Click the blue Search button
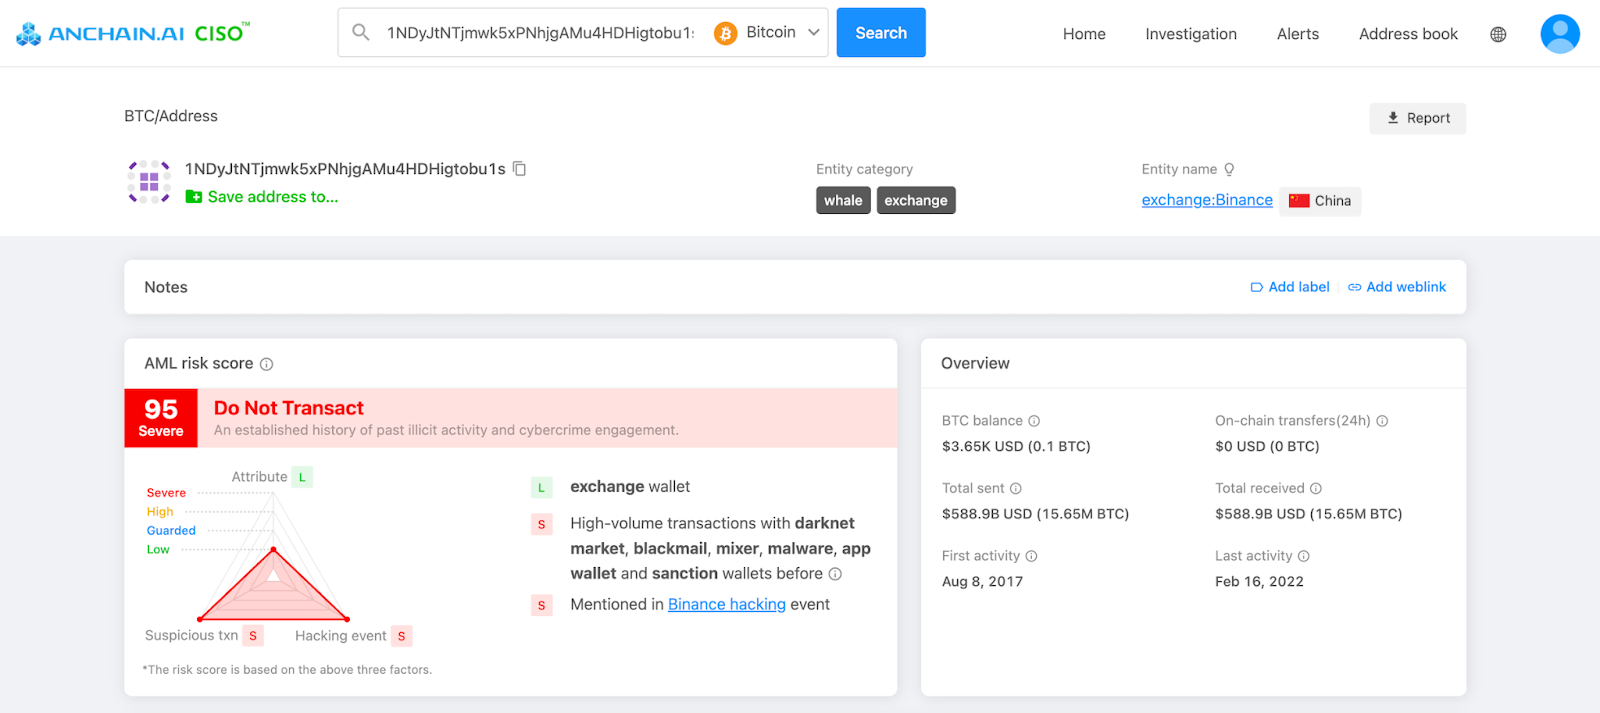This screenshot has width=1600, height=713. tap(881, 33)
